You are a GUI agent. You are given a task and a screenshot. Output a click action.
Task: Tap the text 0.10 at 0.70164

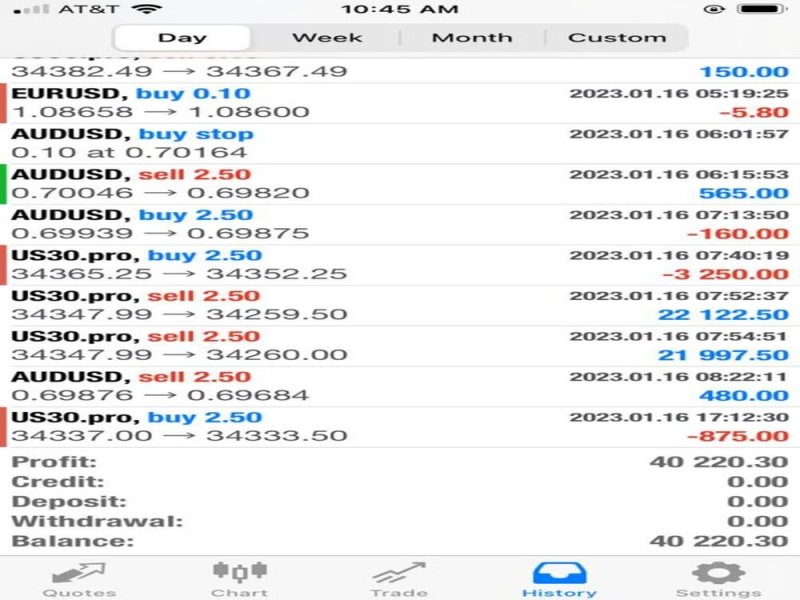pos(129,152)
